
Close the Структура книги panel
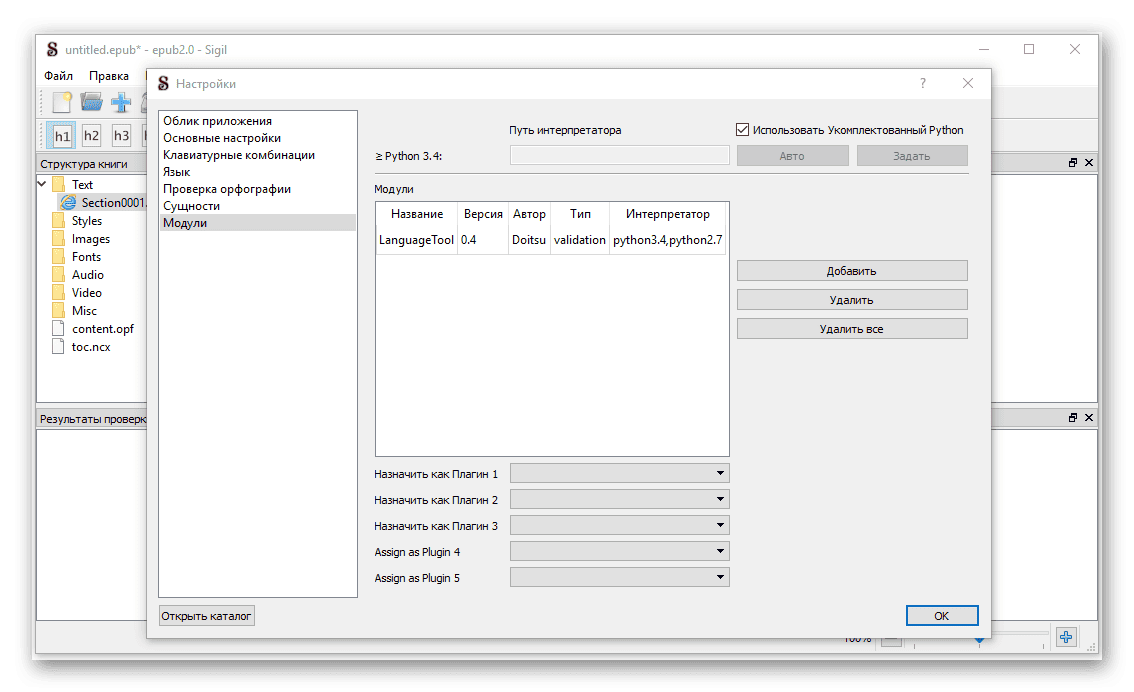[x=1088, y=163]
